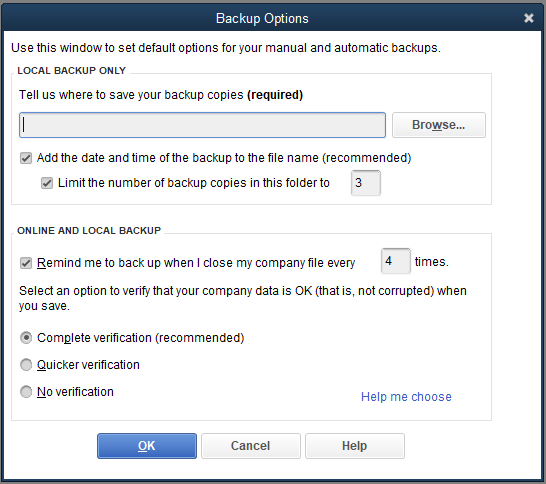Click the Cancel button
The width and height of the screenshot is (546, 484).
(x=251, y=446)
